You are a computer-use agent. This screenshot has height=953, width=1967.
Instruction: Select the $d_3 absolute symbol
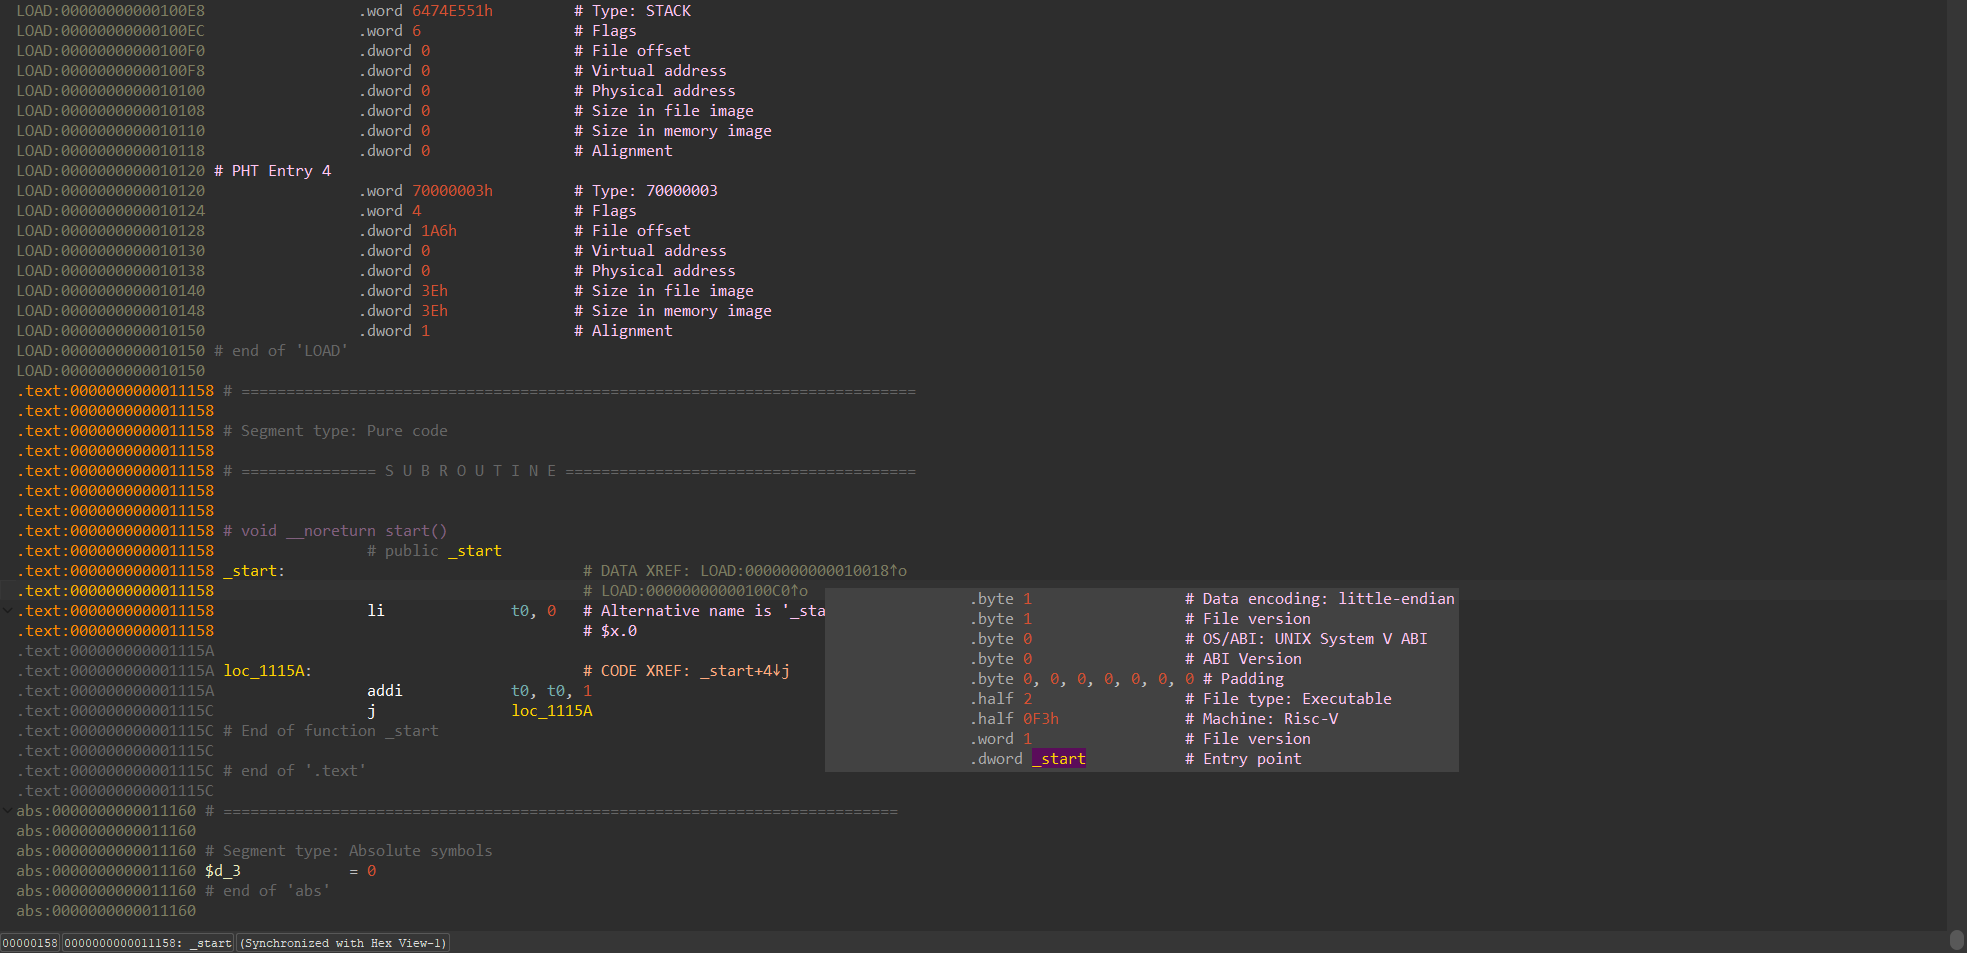coord(223,871)
